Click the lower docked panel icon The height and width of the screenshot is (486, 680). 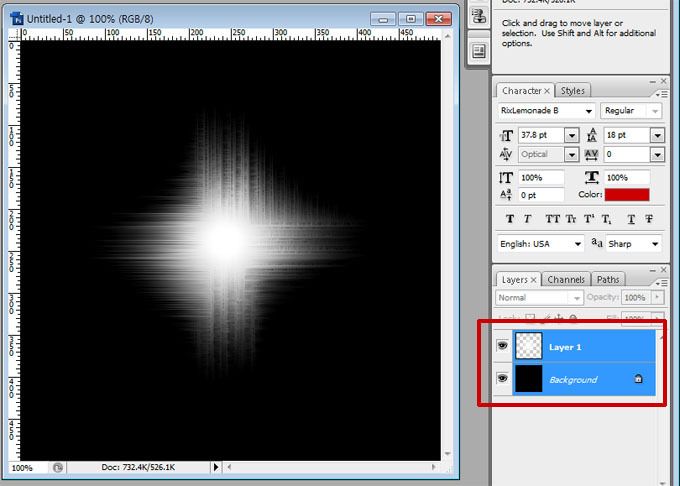[x=479, y=52]
